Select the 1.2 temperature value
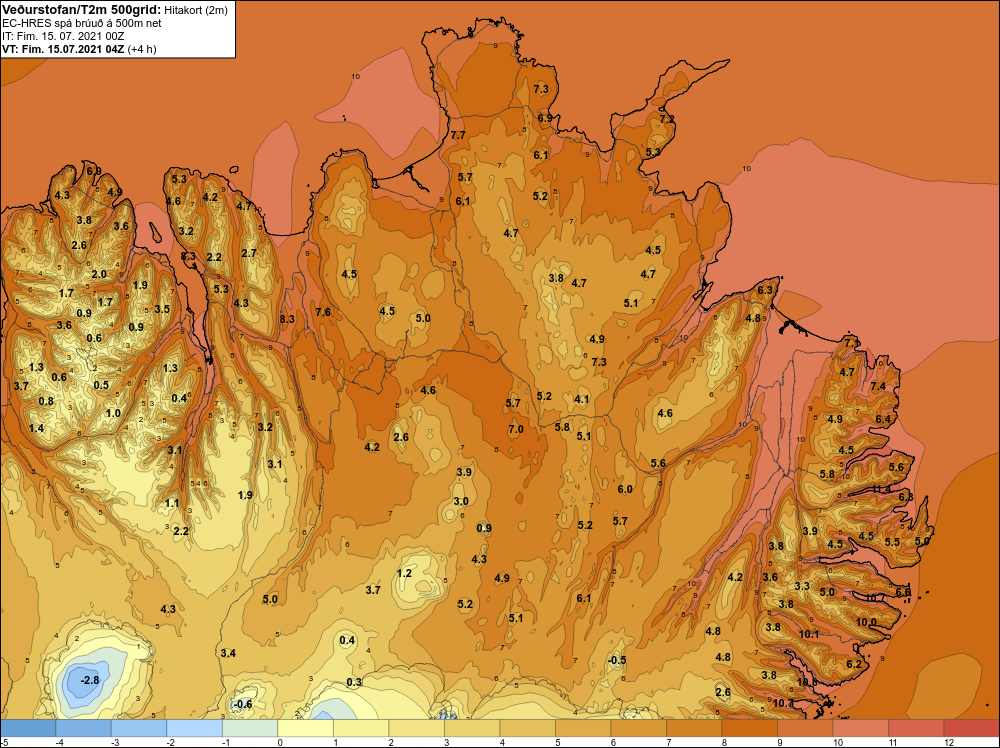 (x=404, y=573)
